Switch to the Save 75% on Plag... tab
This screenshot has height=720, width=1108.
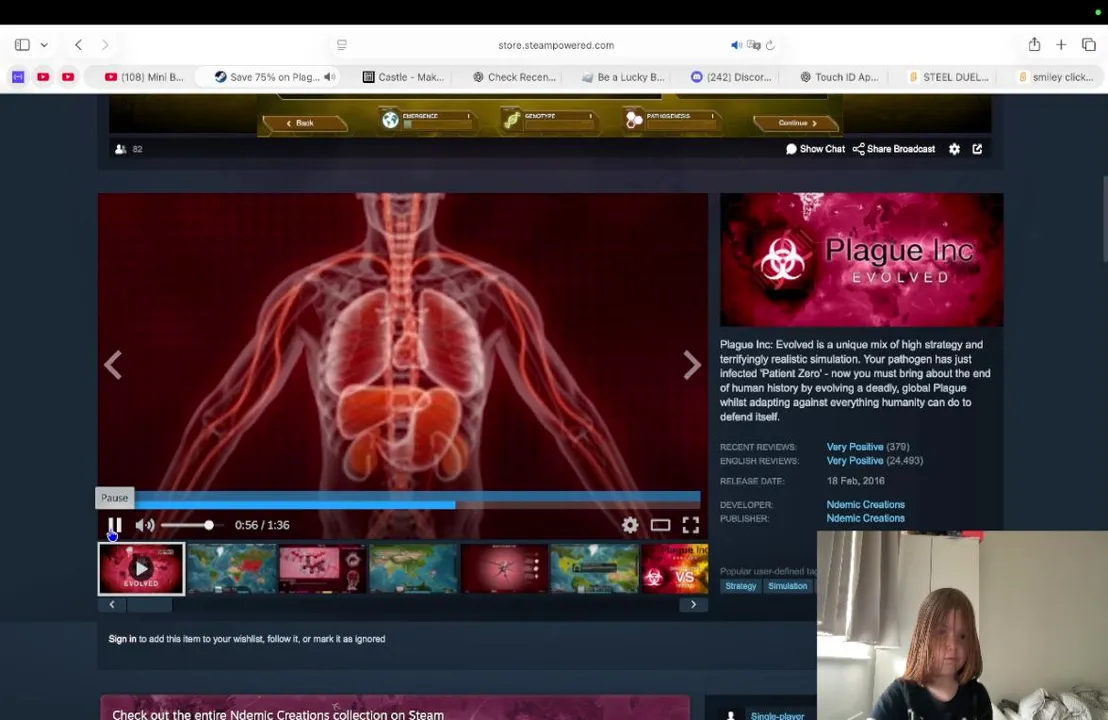coord(267,77)
